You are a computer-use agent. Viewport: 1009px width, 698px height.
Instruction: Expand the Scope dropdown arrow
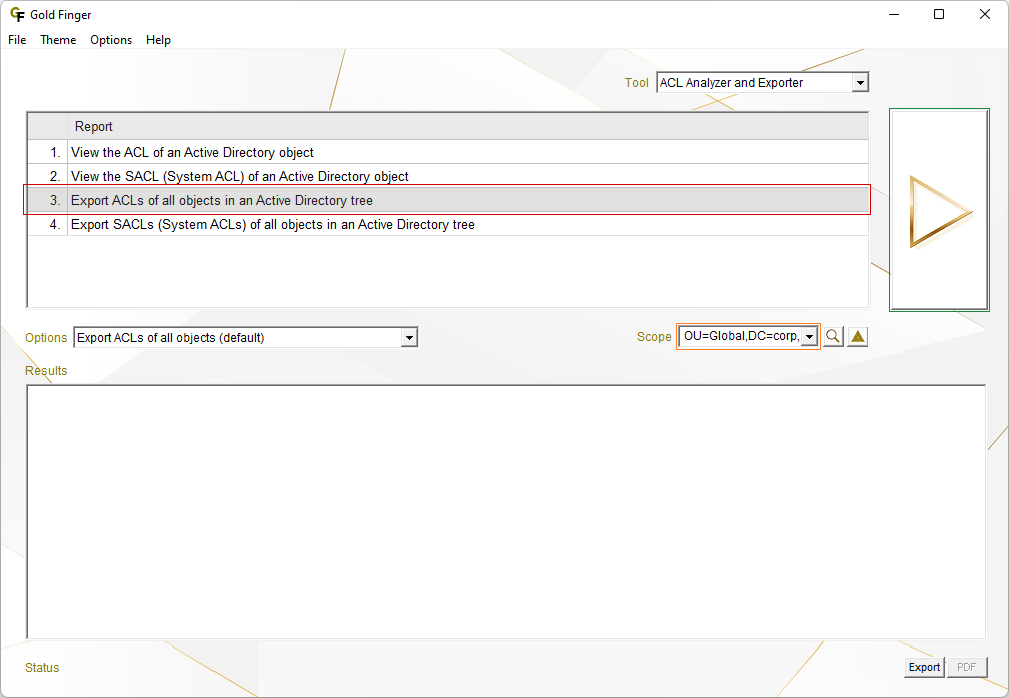810,336
